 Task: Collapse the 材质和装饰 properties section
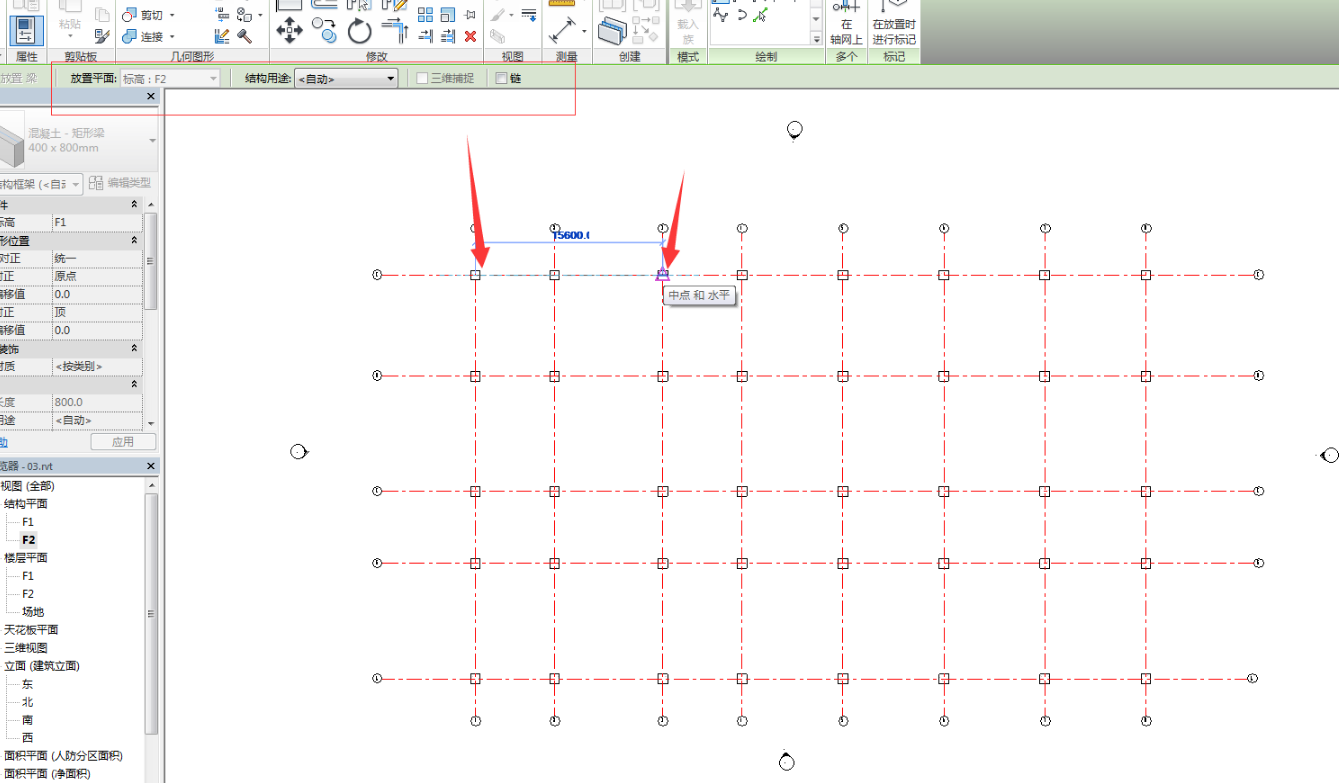point(135,348)
